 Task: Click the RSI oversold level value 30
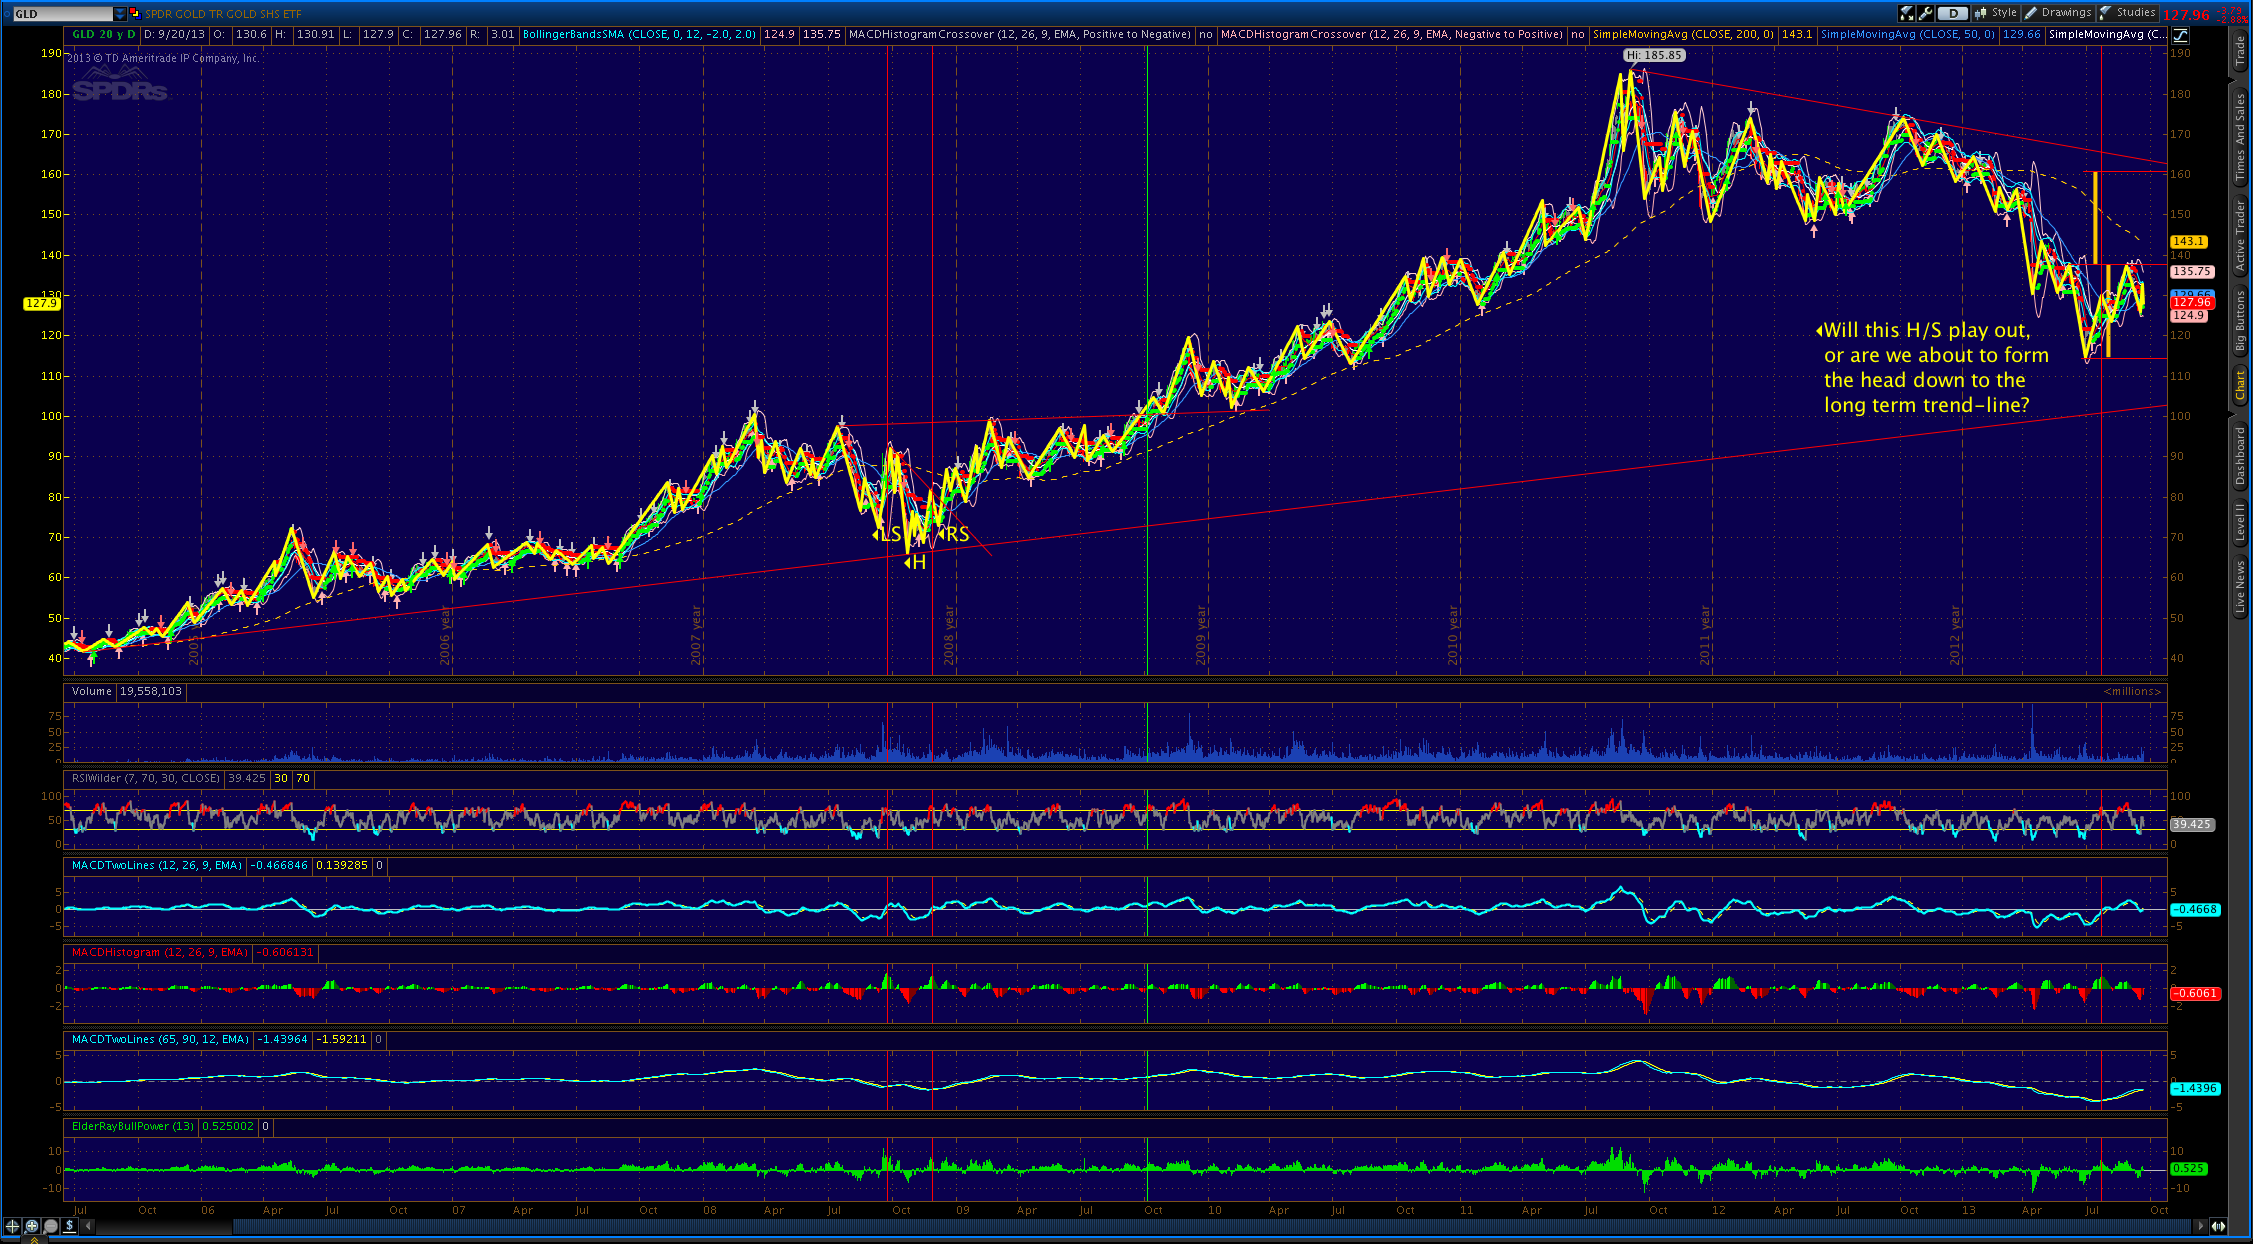[x=281, y=778]
